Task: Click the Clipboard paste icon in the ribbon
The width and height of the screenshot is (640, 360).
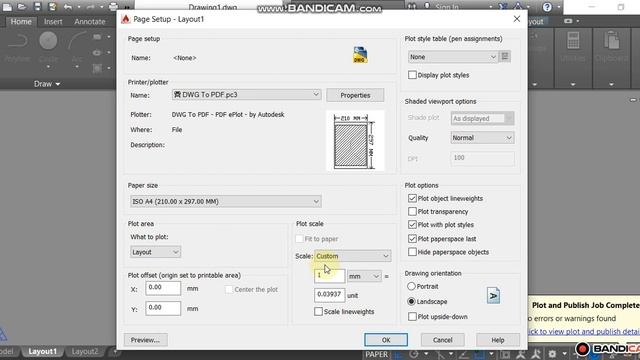Action: [611, 45]
